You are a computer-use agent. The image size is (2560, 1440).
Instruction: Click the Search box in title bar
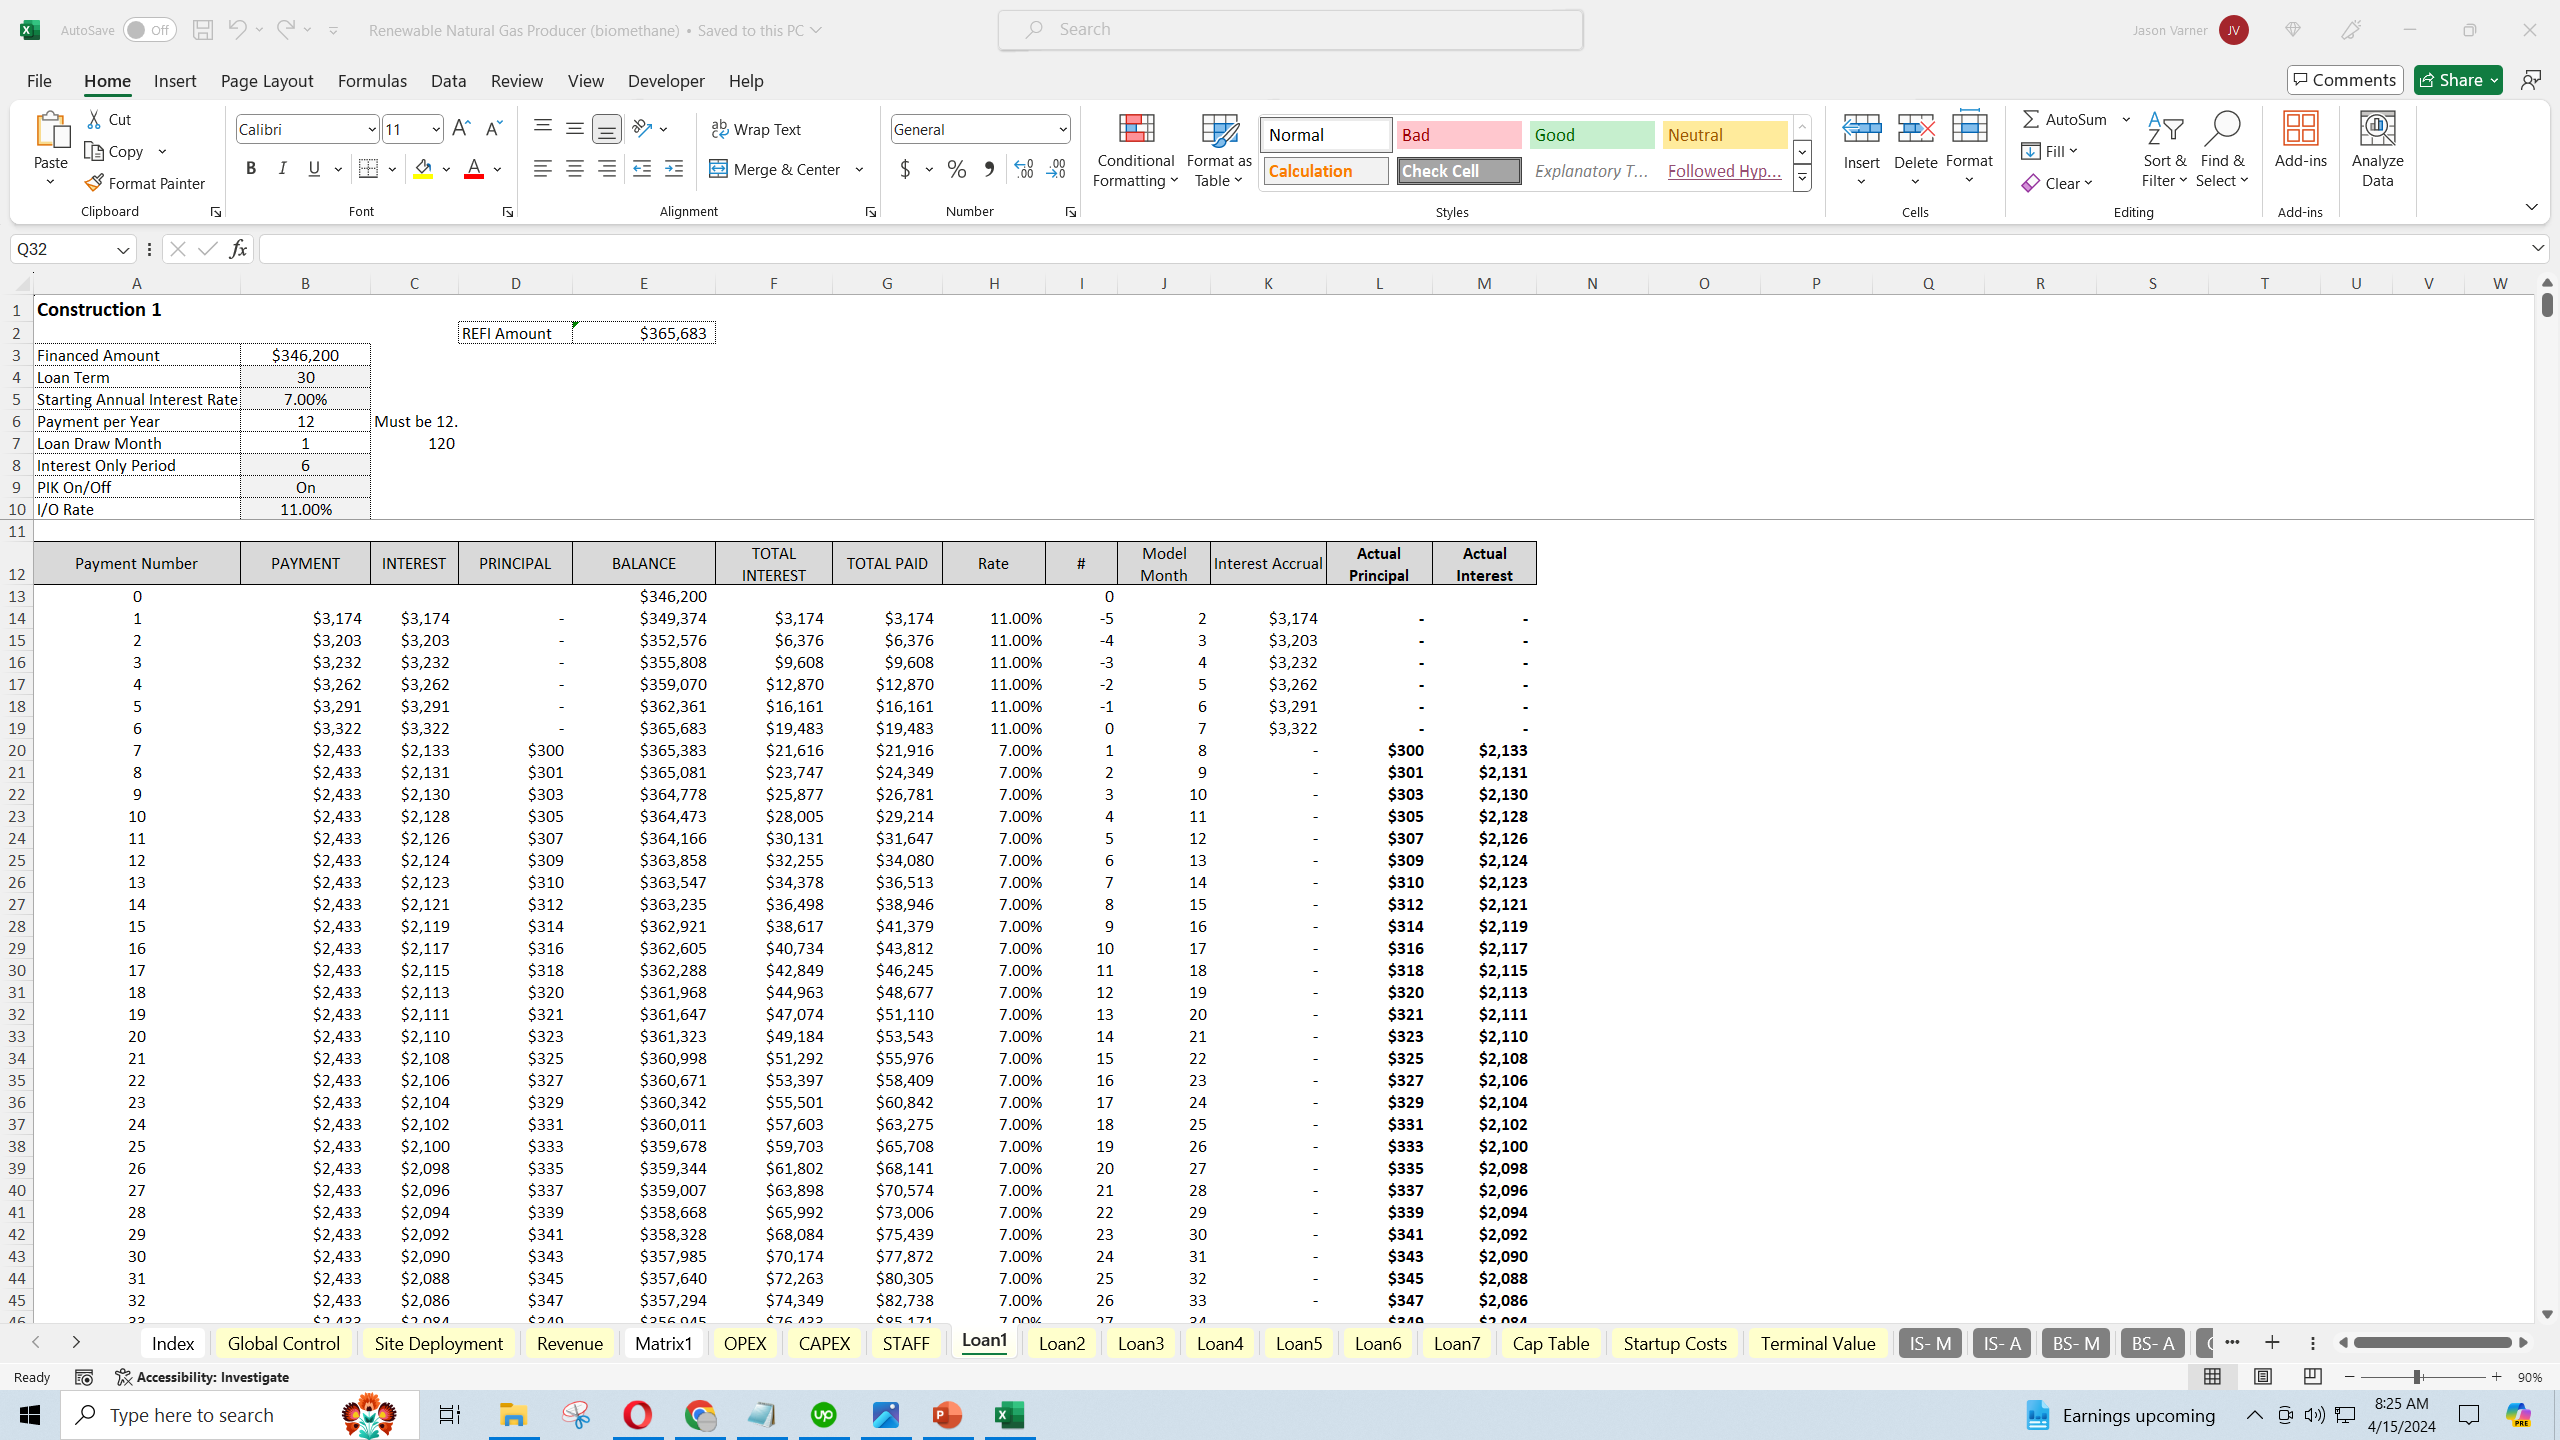(1290, 30)
